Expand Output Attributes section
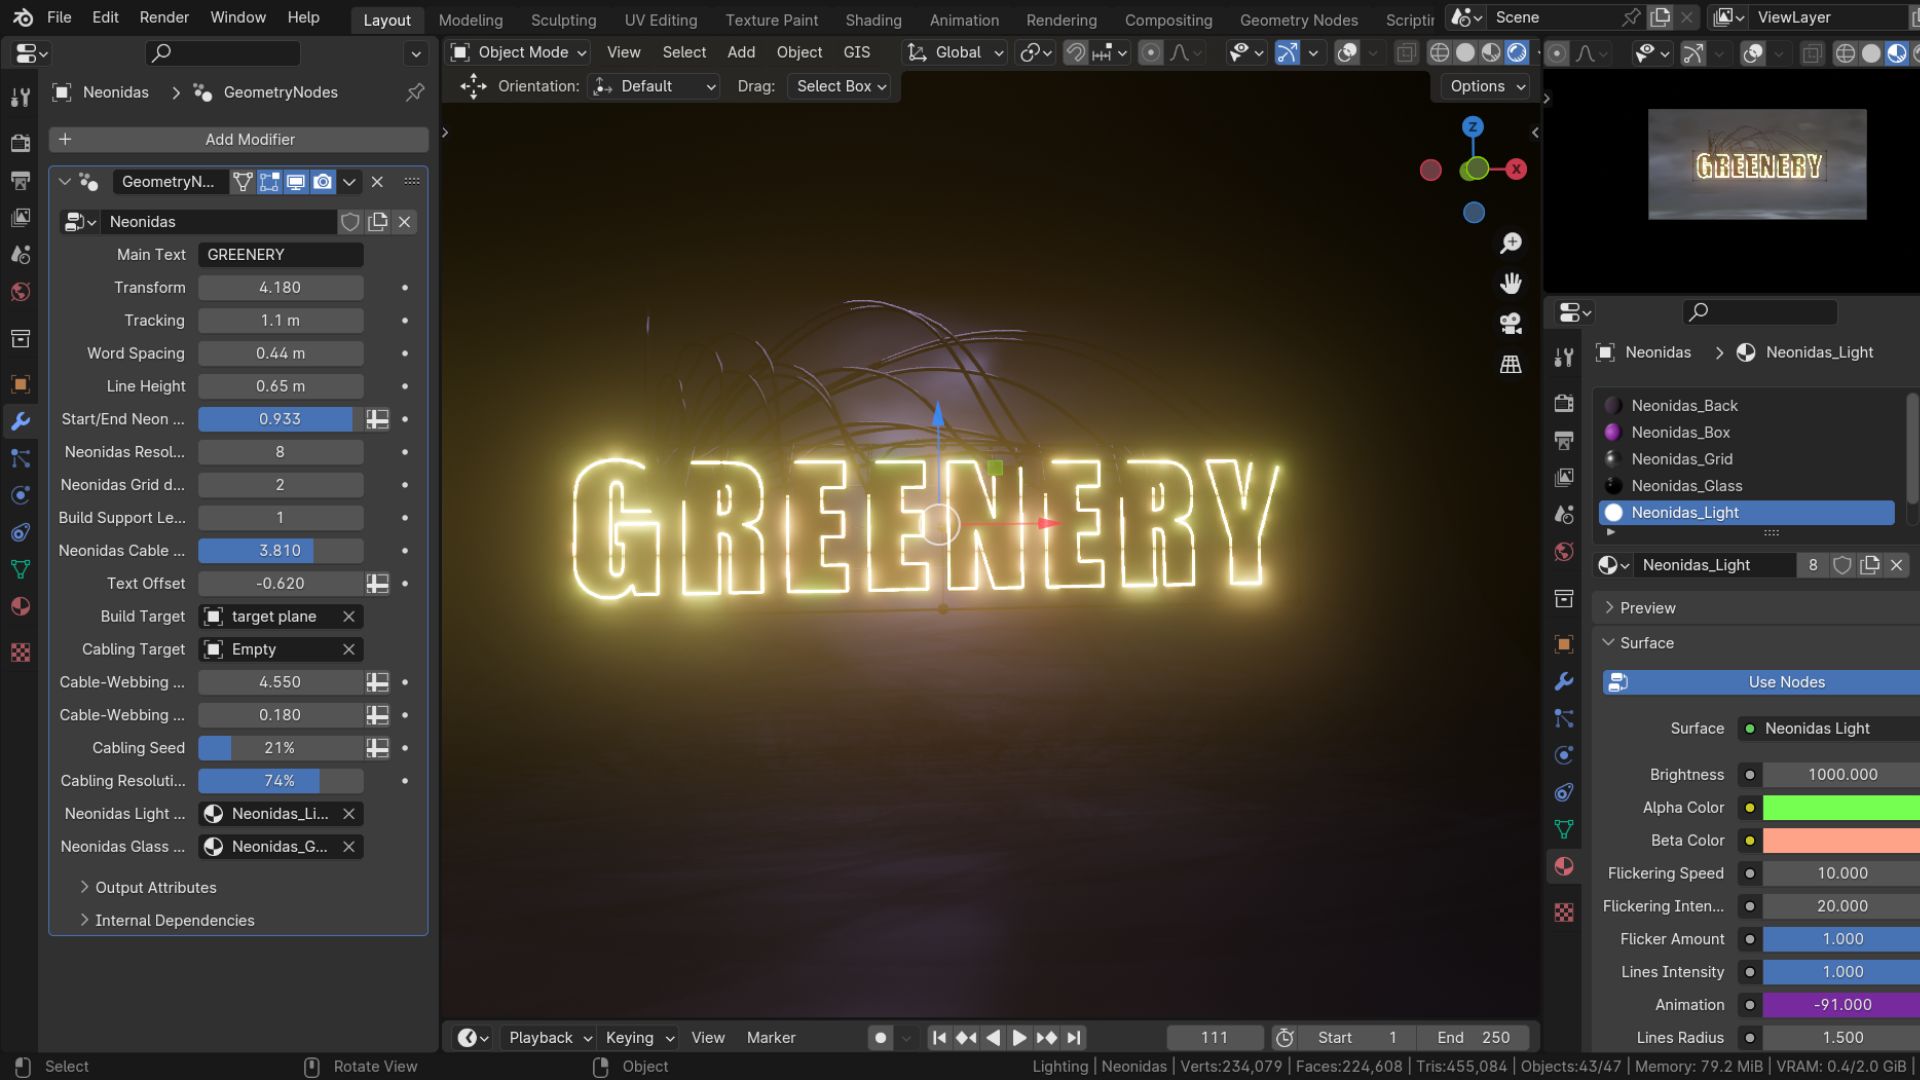Screen dimensions: 1920x1080 [x=155, y=887]
